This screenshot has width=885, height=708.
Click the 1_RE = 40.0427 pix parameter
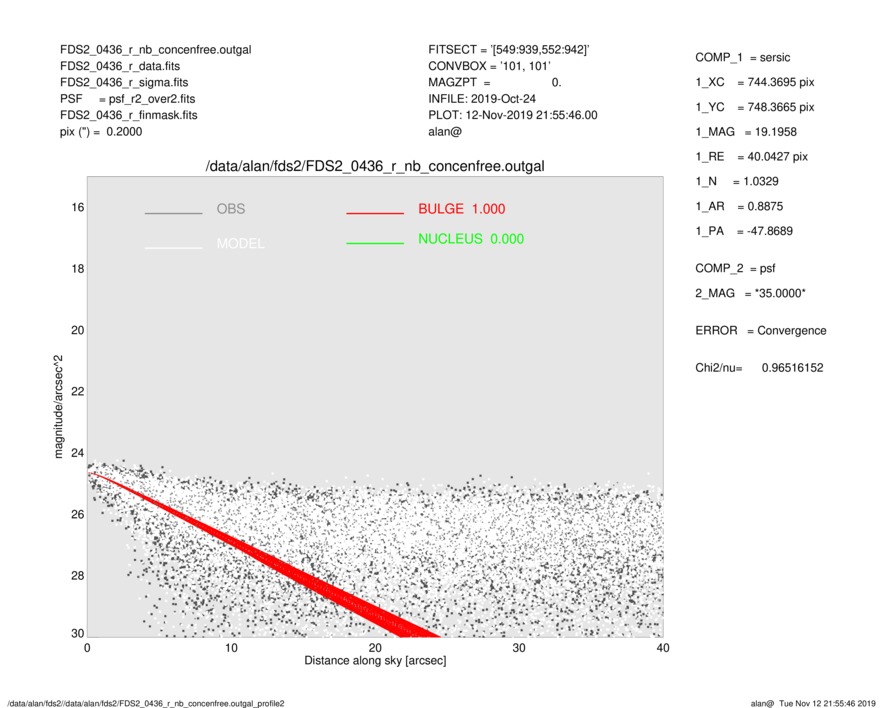coord(751,157)
